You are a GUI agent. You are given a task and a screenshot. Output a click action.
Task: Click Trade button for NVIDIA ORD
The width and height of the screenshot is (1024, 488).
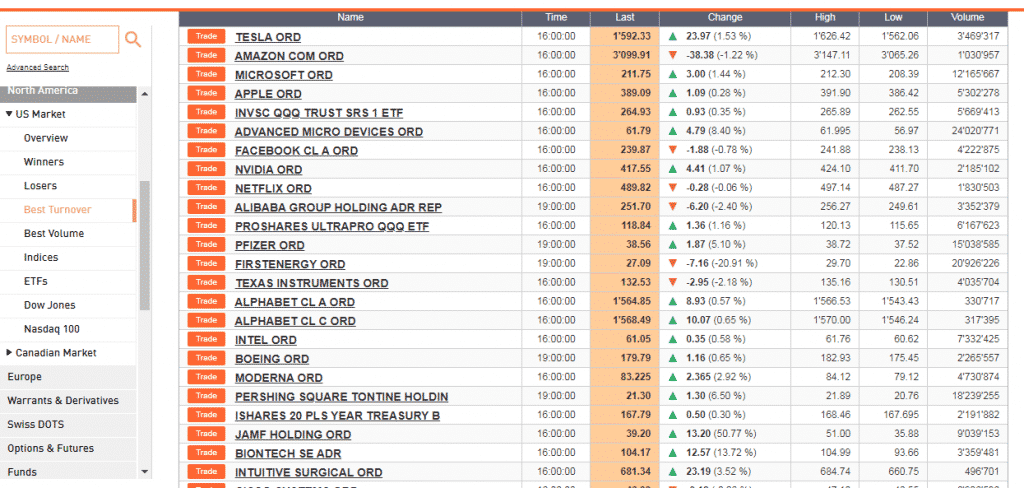click(x=206, y=169)
